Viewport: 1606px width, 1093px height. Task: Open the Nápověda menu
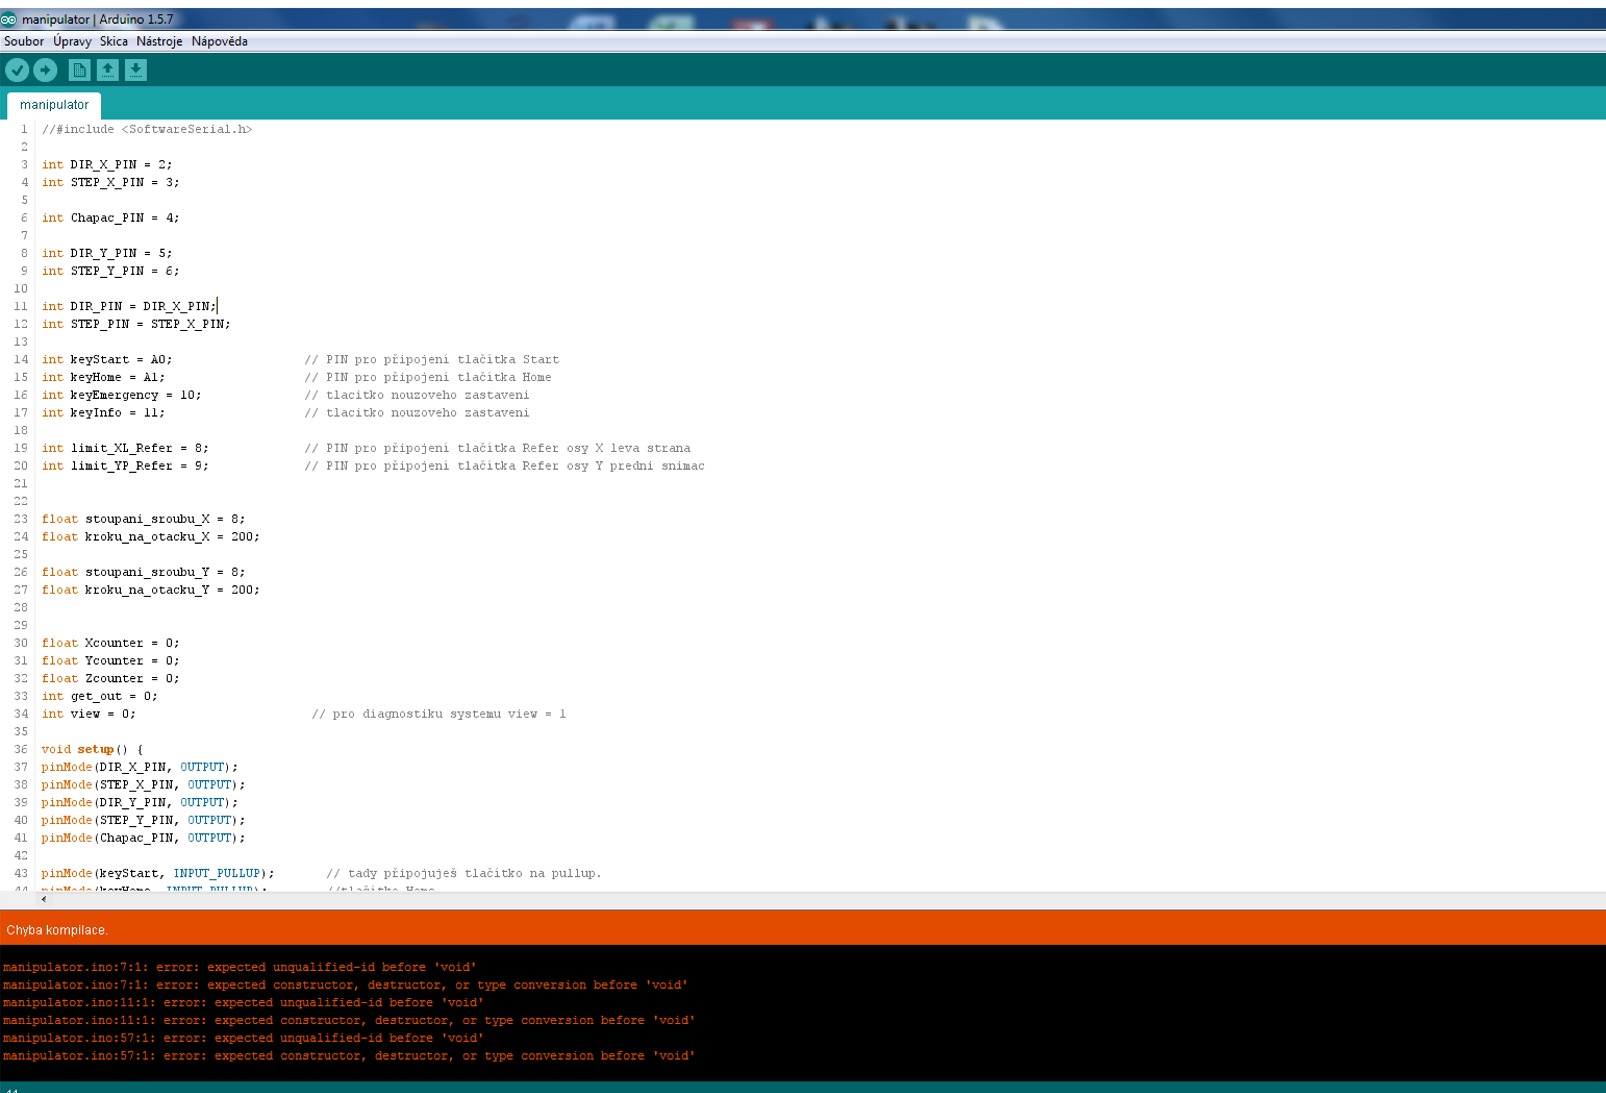click(x=219, y=42)
